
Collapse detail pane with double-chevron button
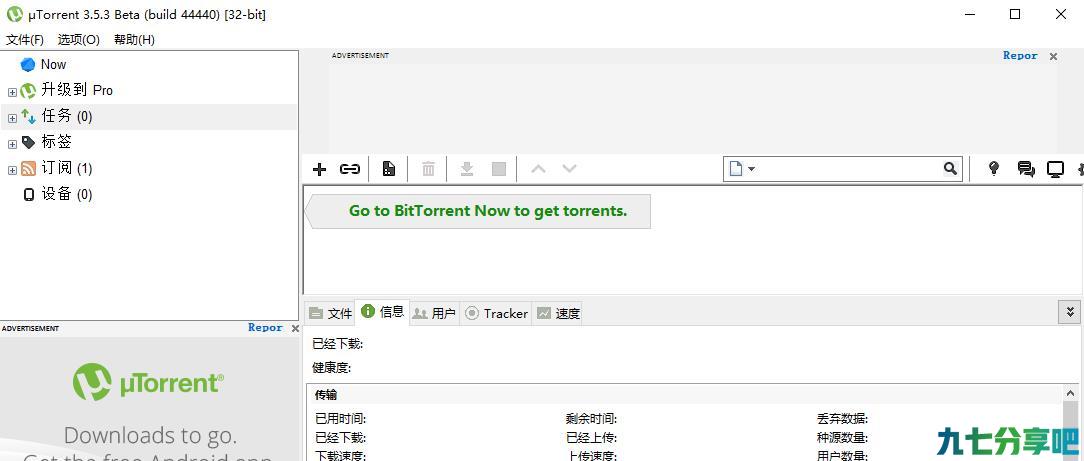coord(1069,312)
